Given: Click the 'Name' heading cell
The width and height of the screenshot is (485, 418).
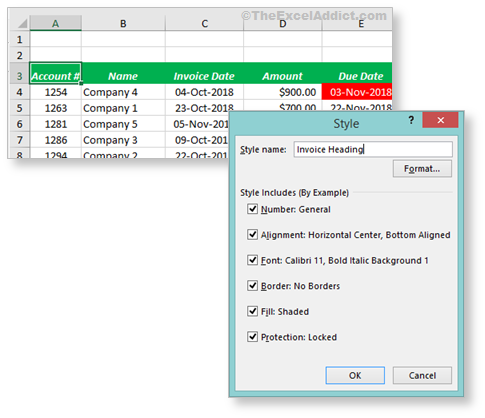Looking at the screenshot, I should tap(123, 74).
